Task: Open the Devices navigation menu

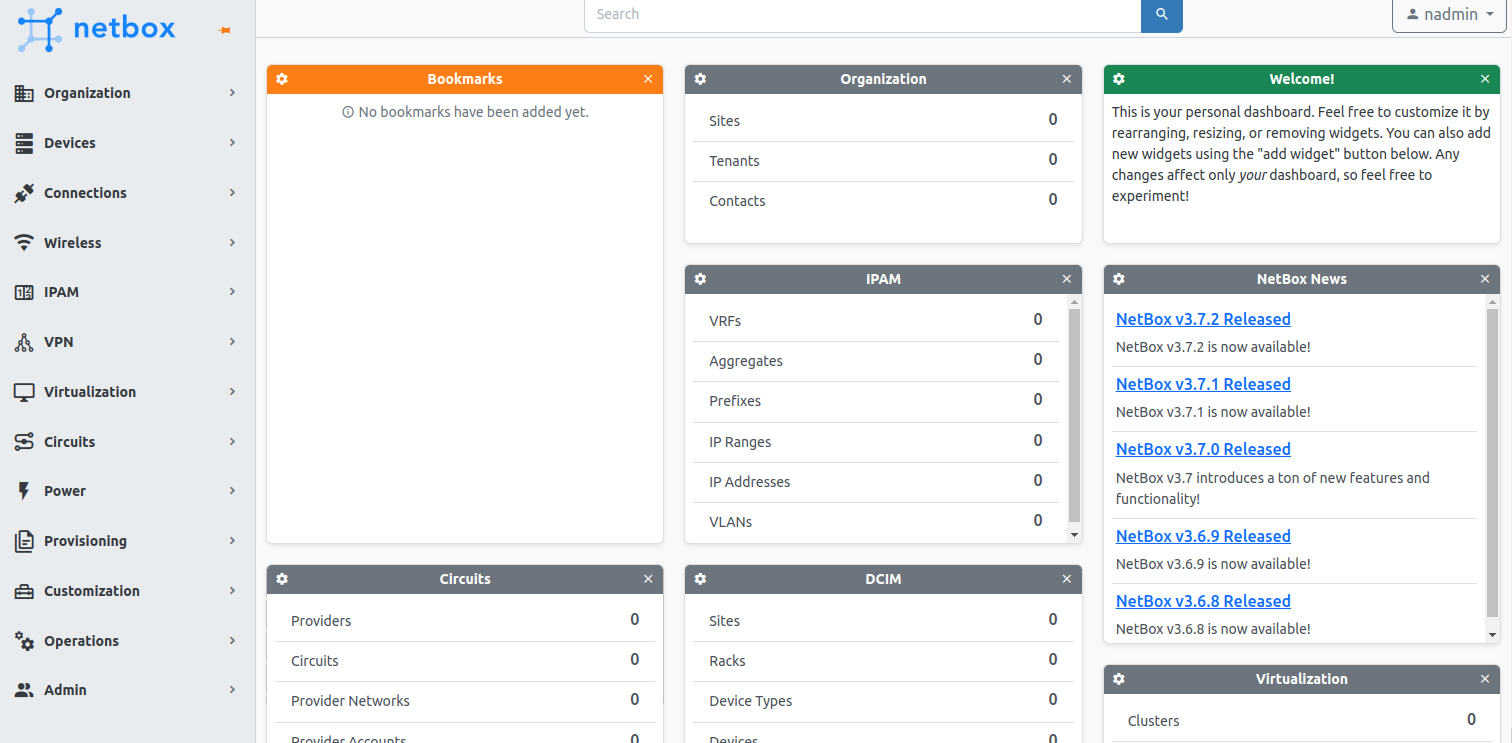Action: (x=126, y=143)
